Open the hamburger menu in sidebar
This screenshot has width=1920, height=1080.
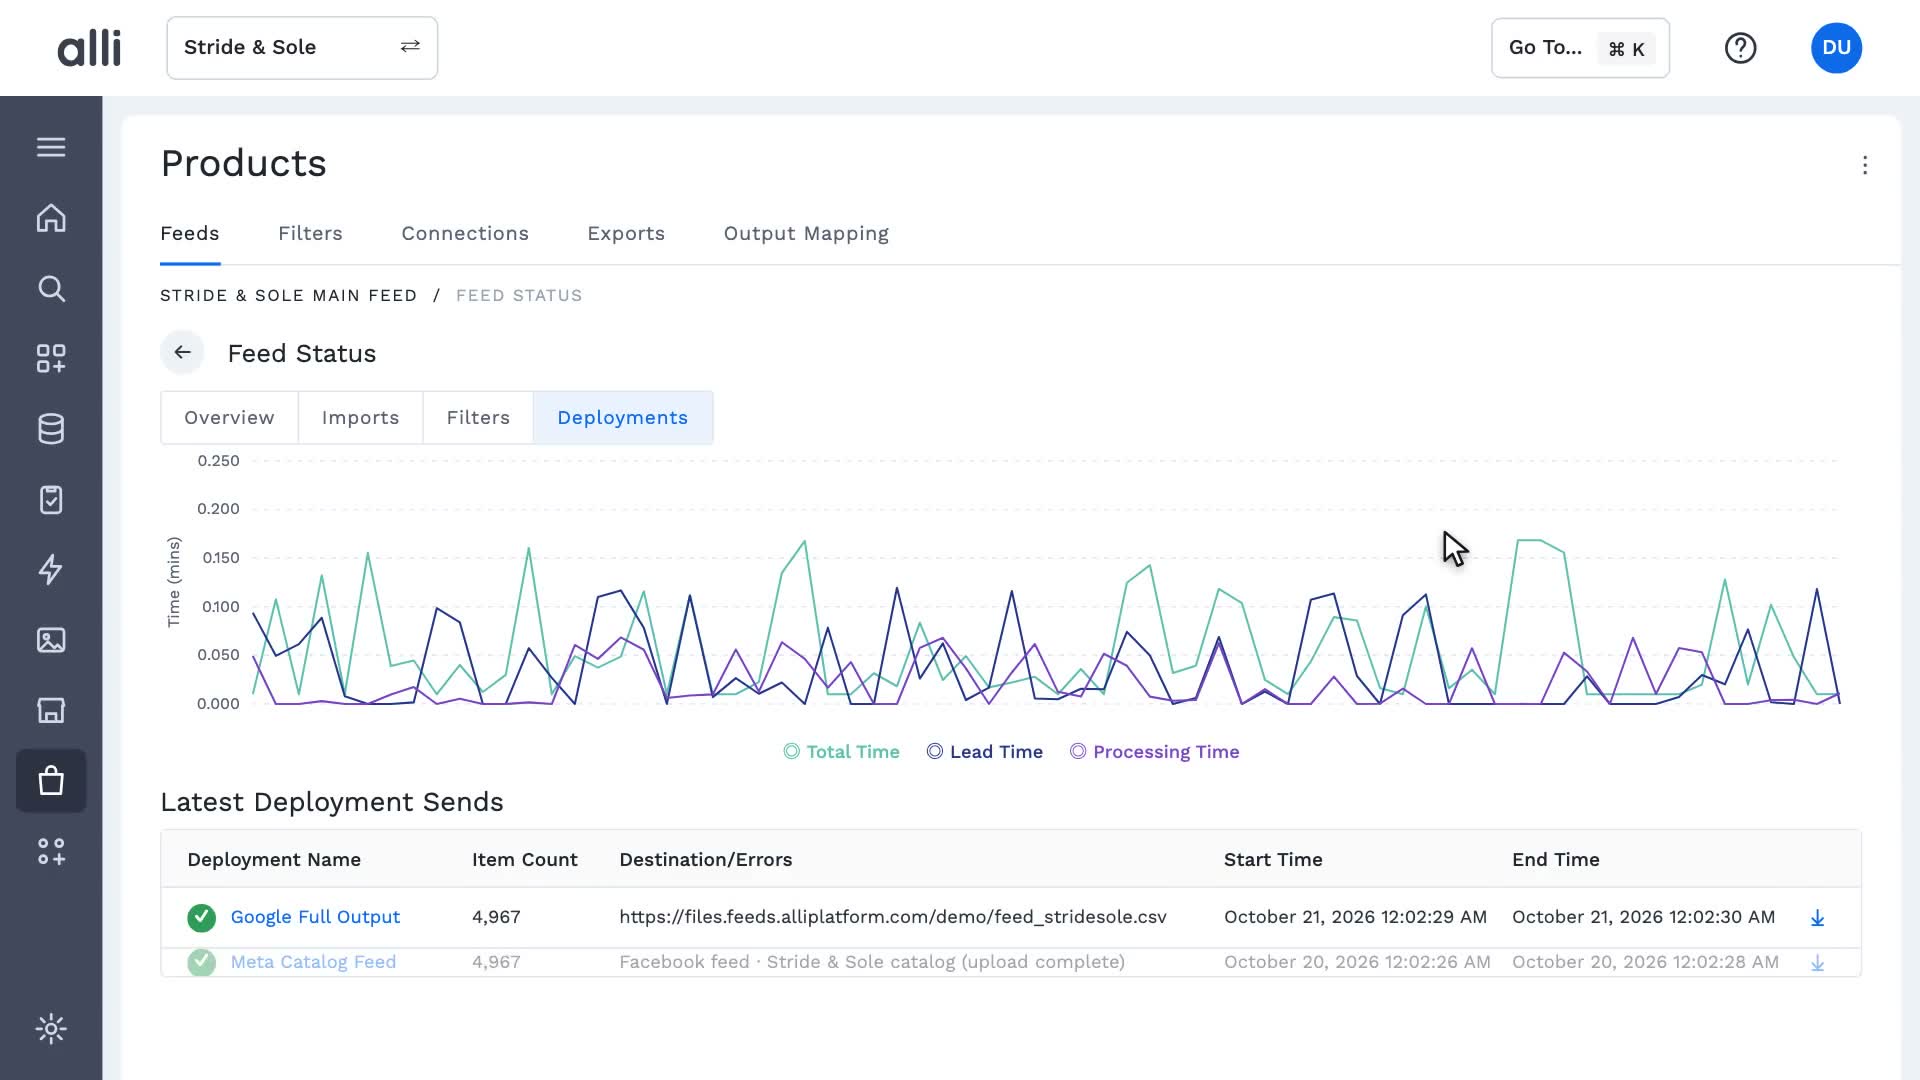pos(51,147)
